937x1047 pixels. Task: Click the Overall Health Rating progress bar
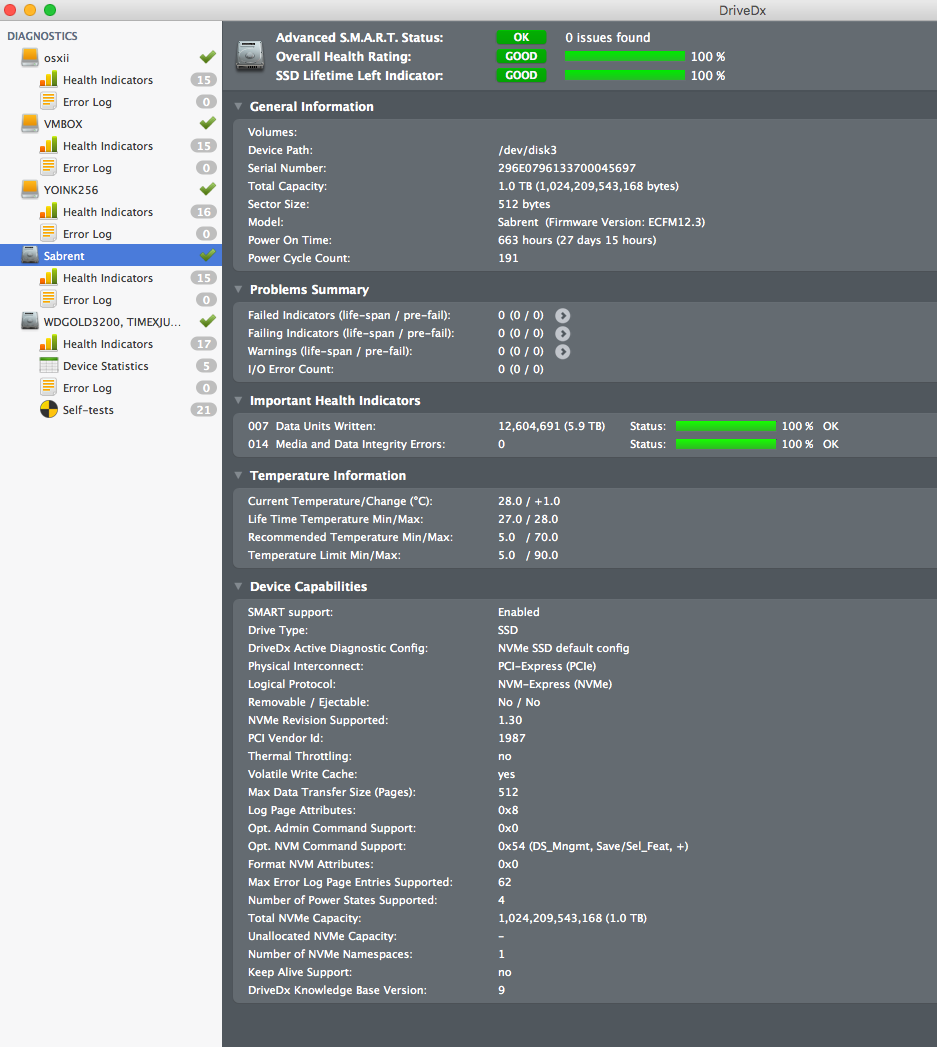tap(624, 56)
